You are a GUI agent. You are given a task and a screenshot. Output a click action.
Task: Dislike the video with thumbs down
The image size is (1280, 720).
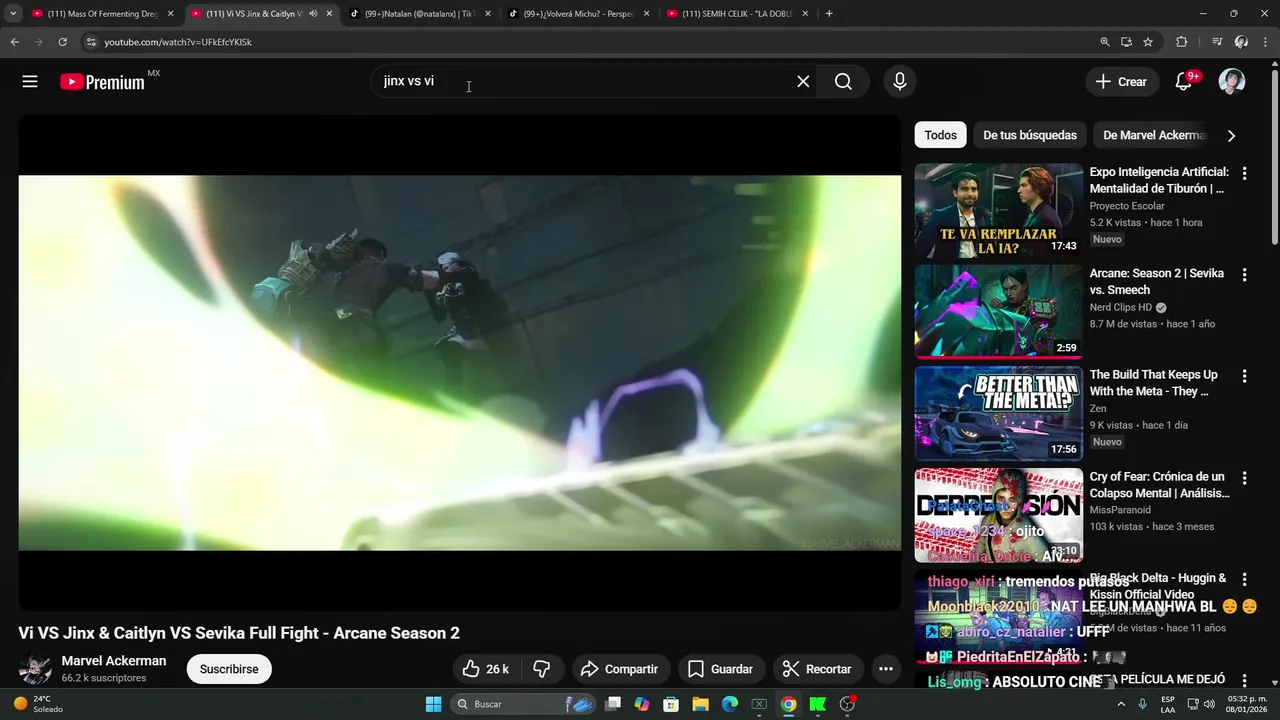542,669
